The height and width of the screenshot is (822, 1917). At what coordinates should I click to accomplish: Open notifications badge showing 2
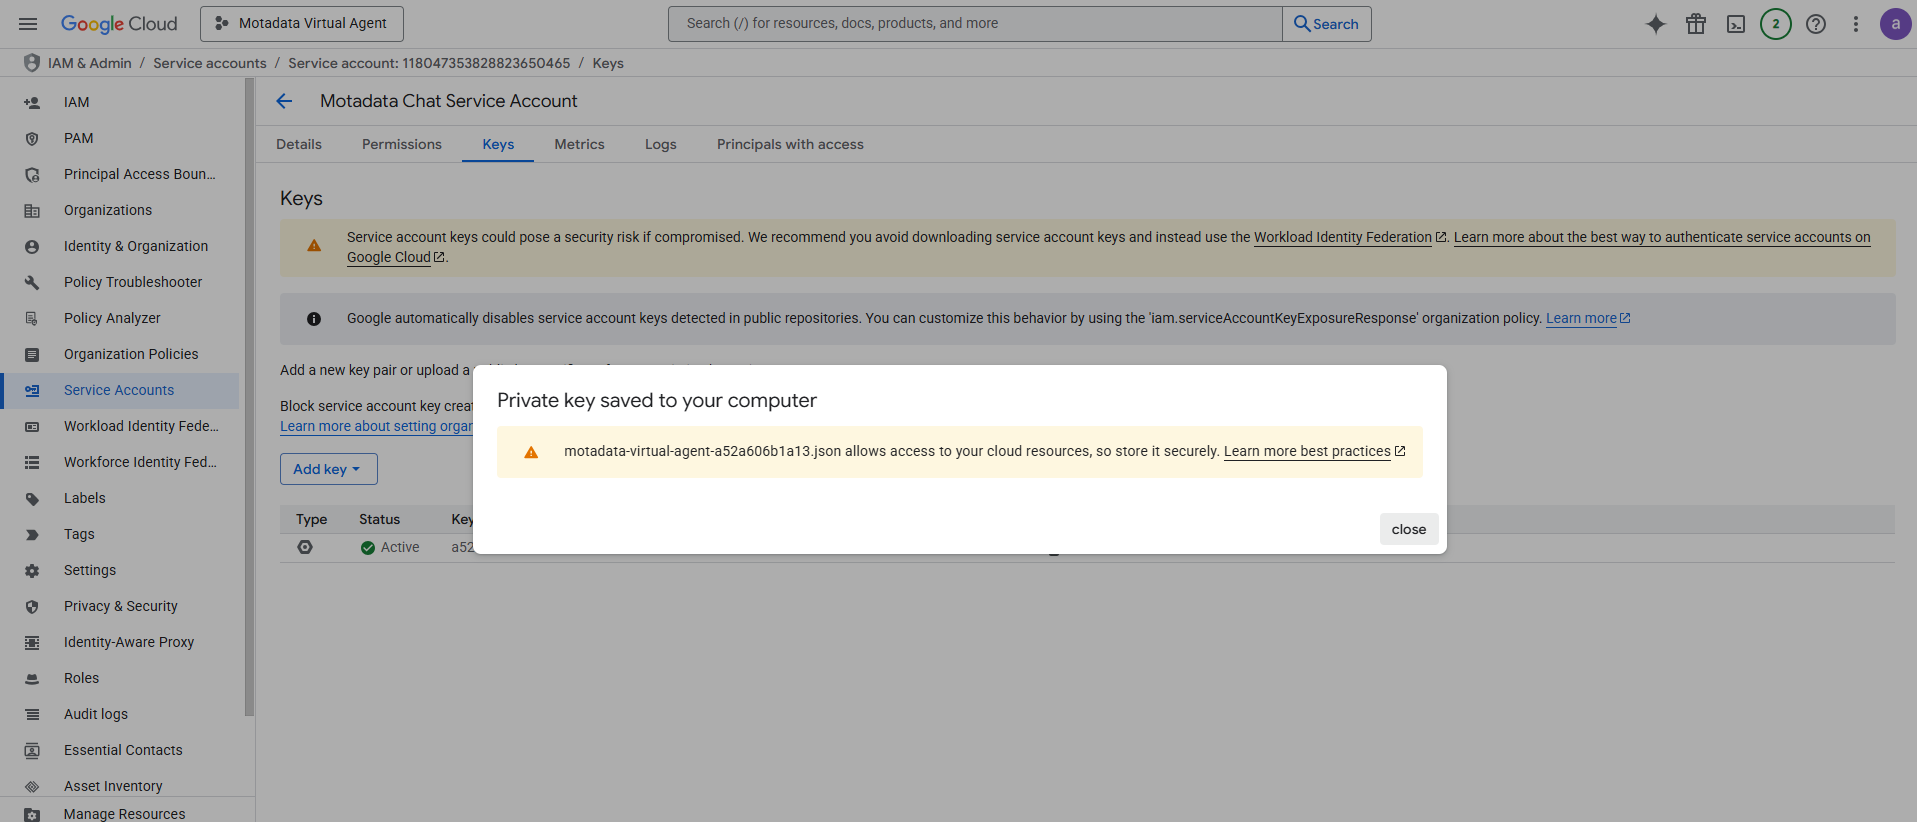pos(1775,24)
